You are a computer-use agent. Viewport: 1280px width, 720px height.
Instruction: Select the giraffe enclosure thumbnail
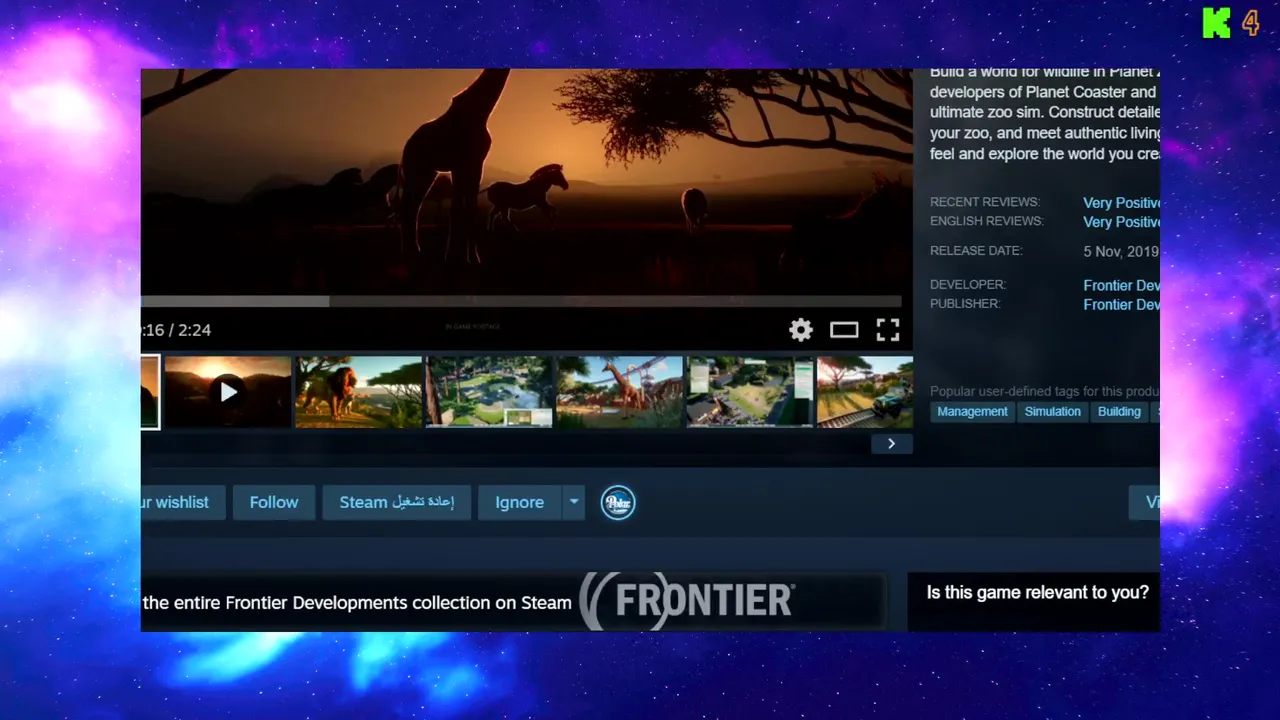(x=619, y=392)
